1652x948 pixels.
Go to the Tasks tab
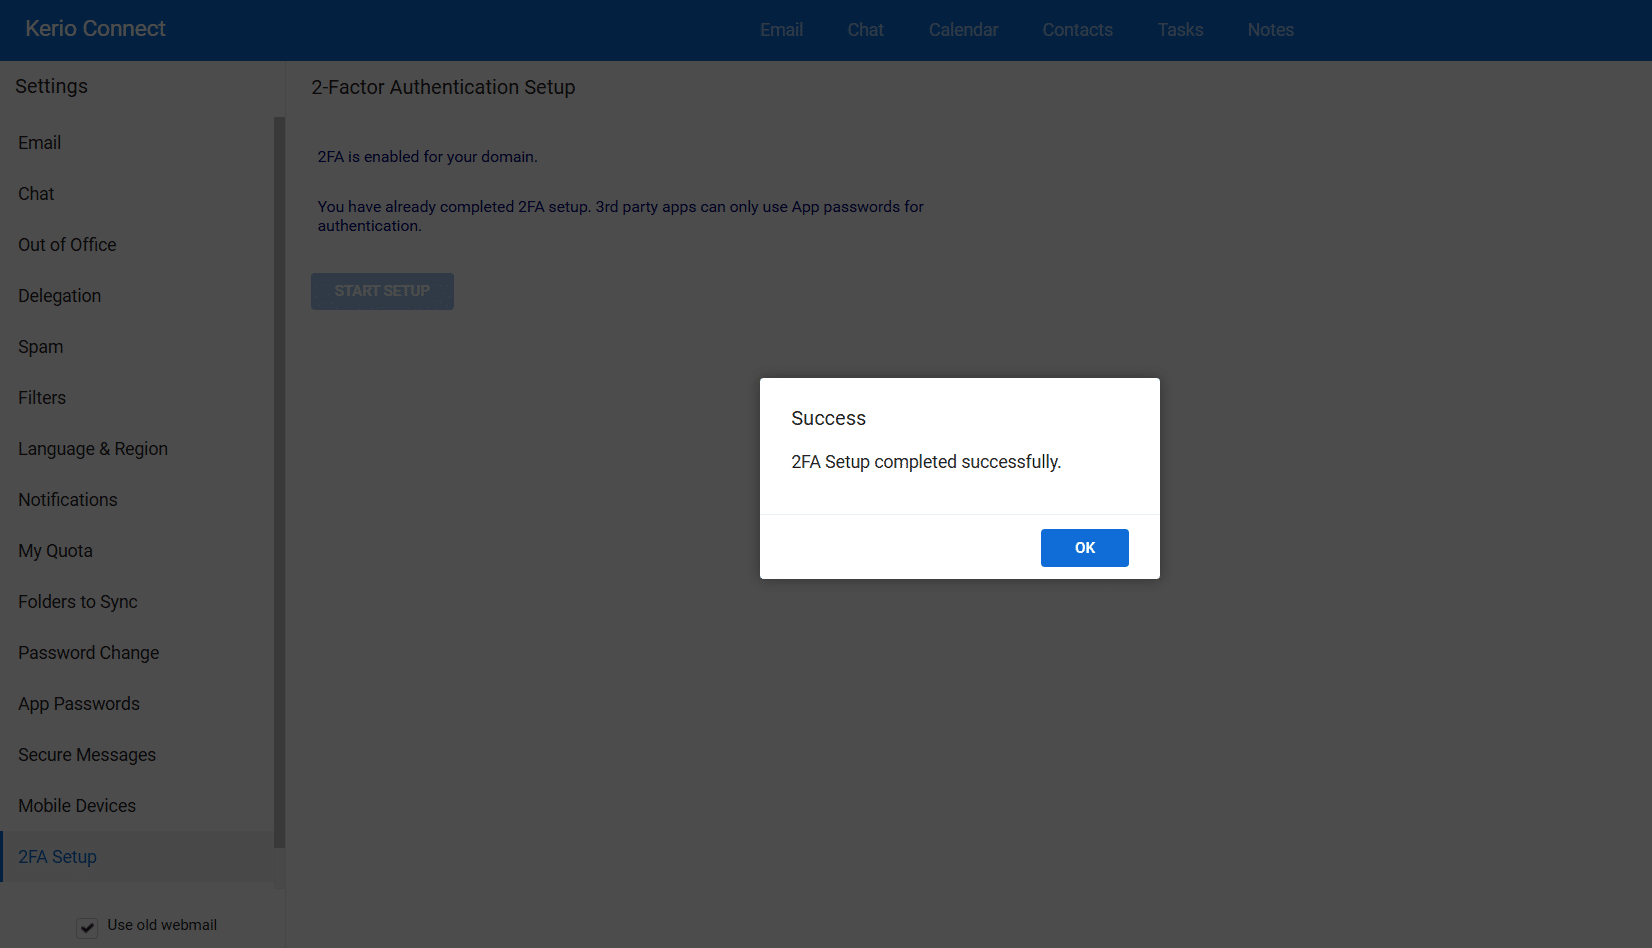[x=1180, y=30]
